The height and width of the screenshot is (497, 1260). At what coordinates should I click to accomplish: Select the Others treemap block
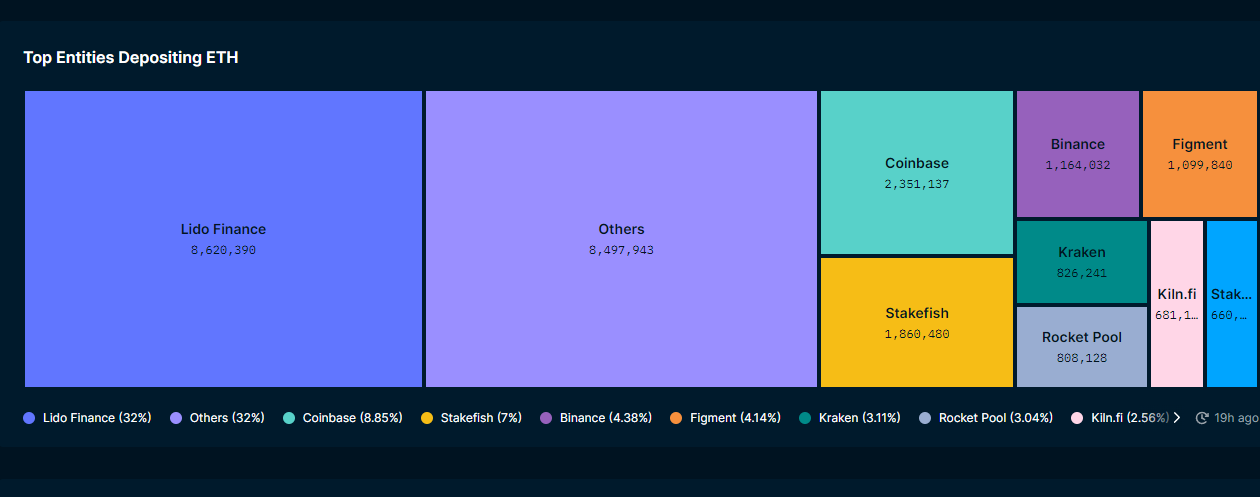click(621, 239)
